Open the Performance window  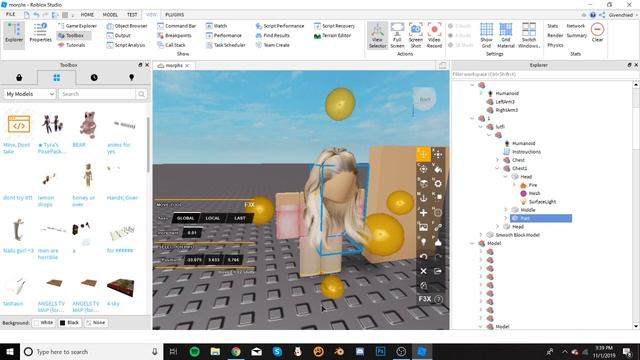[x=224, y=36]
